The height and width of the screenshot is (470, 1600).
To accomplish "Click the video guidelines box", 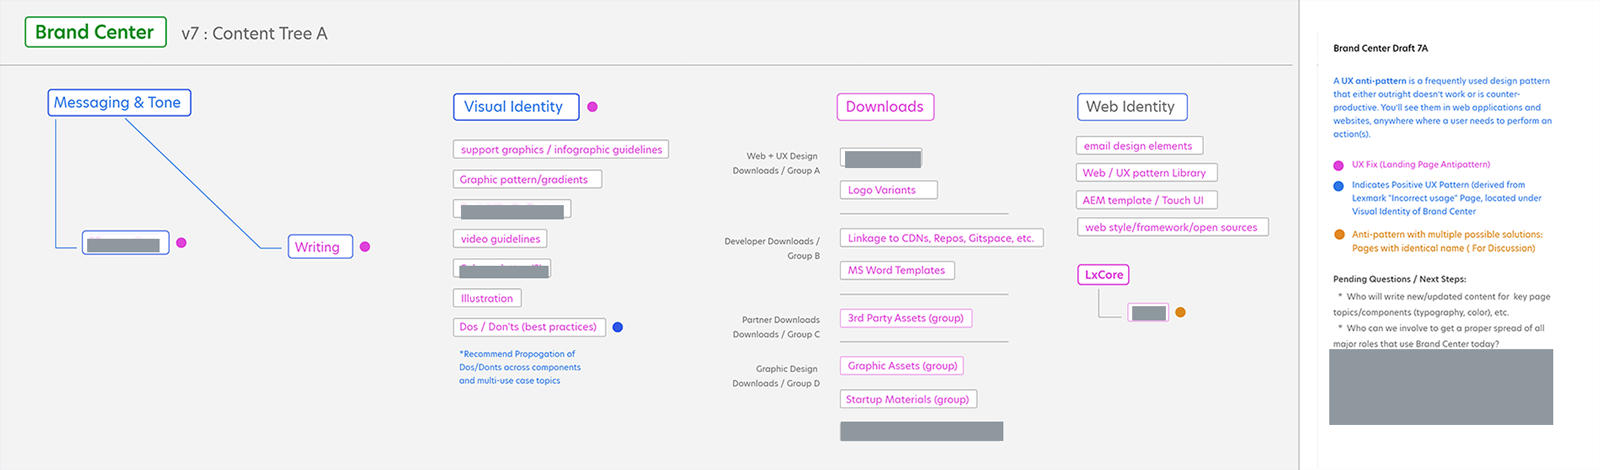I will coord(500,239).
